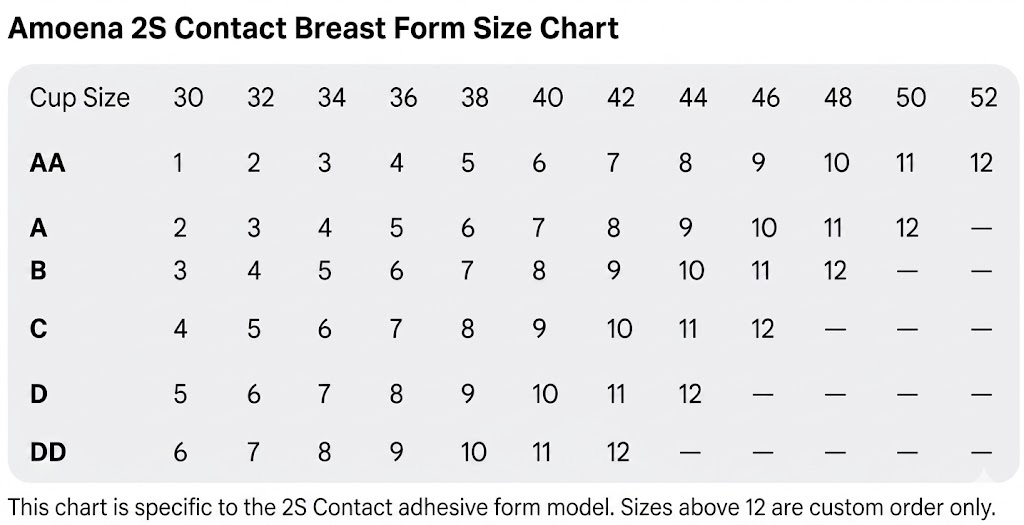Select the AA cup row label
This screenshot has height=525, width=1024.
47,162
